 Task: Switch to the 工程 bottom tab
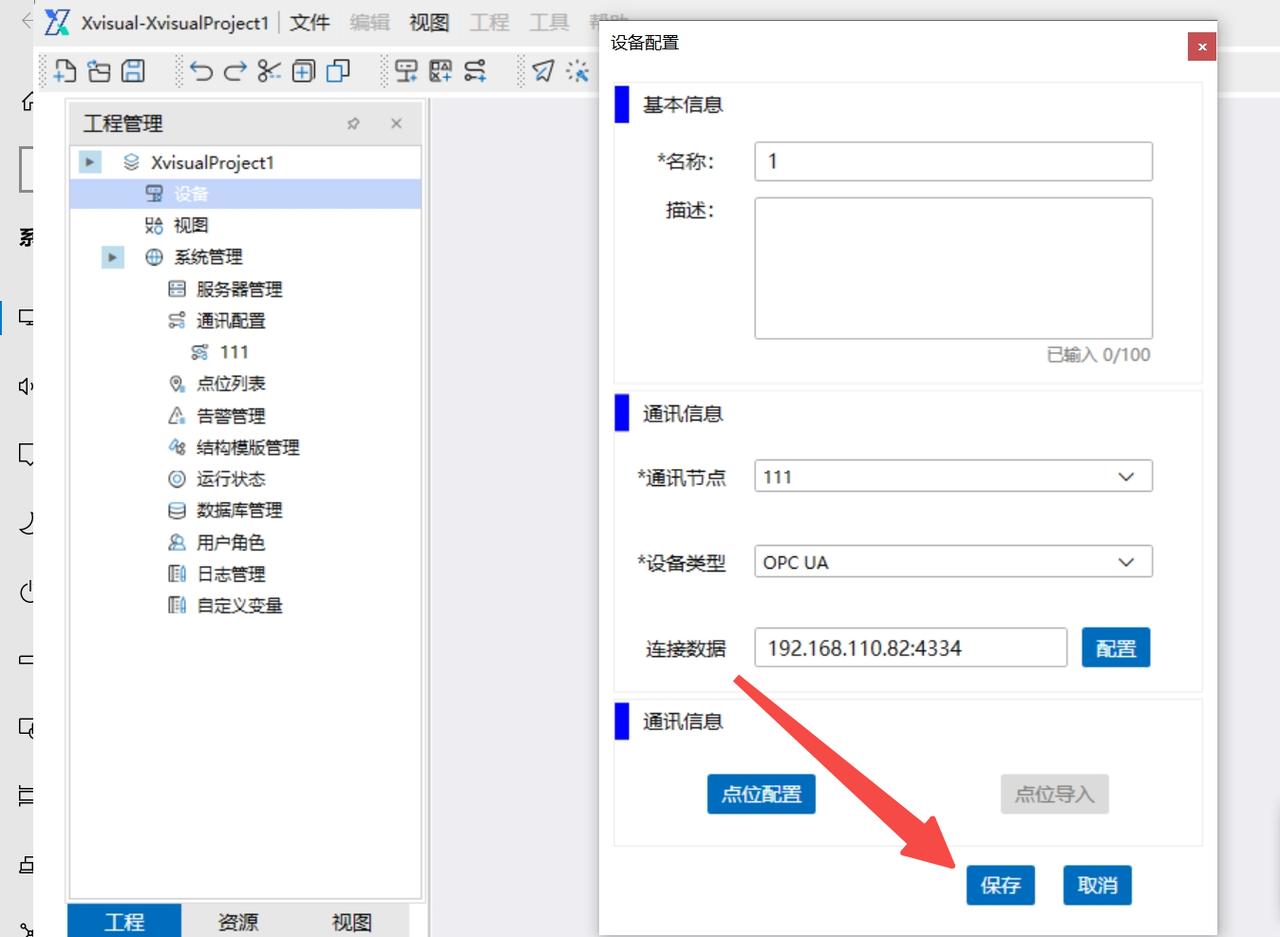(124, 921)
